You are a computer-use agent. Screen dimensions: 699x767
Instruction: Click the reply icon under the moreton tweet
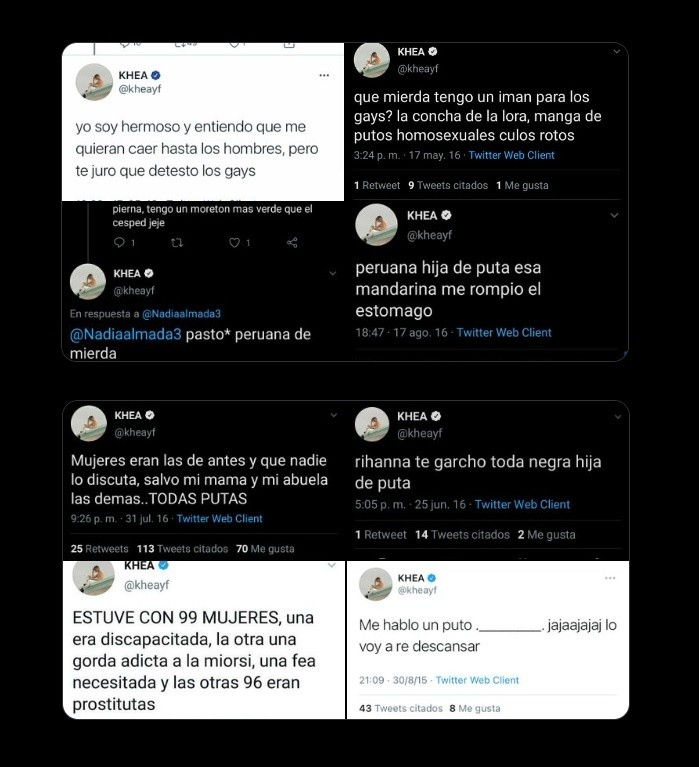coord(119,242)
